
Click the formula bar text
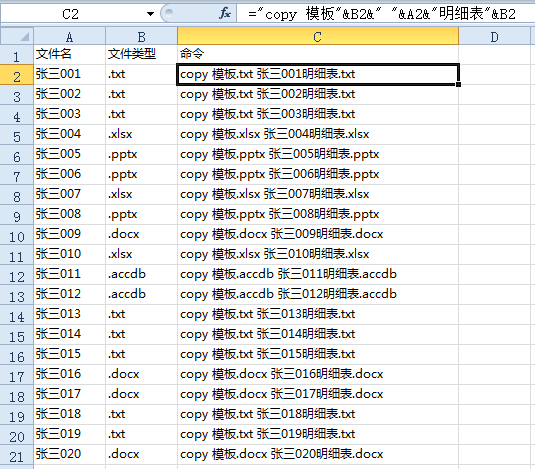coord(382,14)
